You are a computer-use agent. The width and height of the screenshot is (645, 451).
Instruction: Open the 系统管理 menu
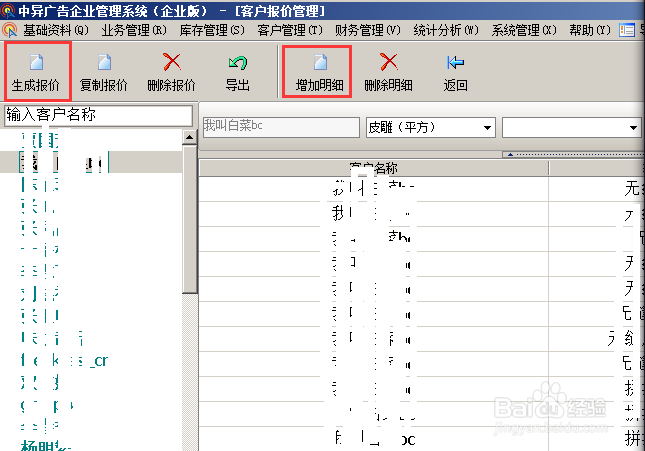tap(524, 30)
